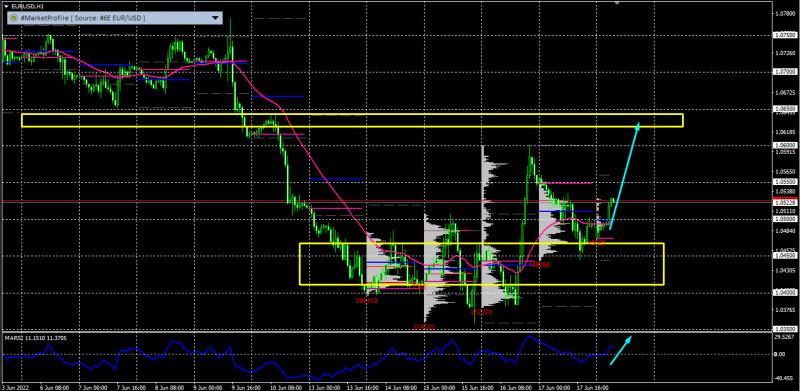Select the #MarketProfile source text field
800x391 pixels.
(x=115, y=18)
